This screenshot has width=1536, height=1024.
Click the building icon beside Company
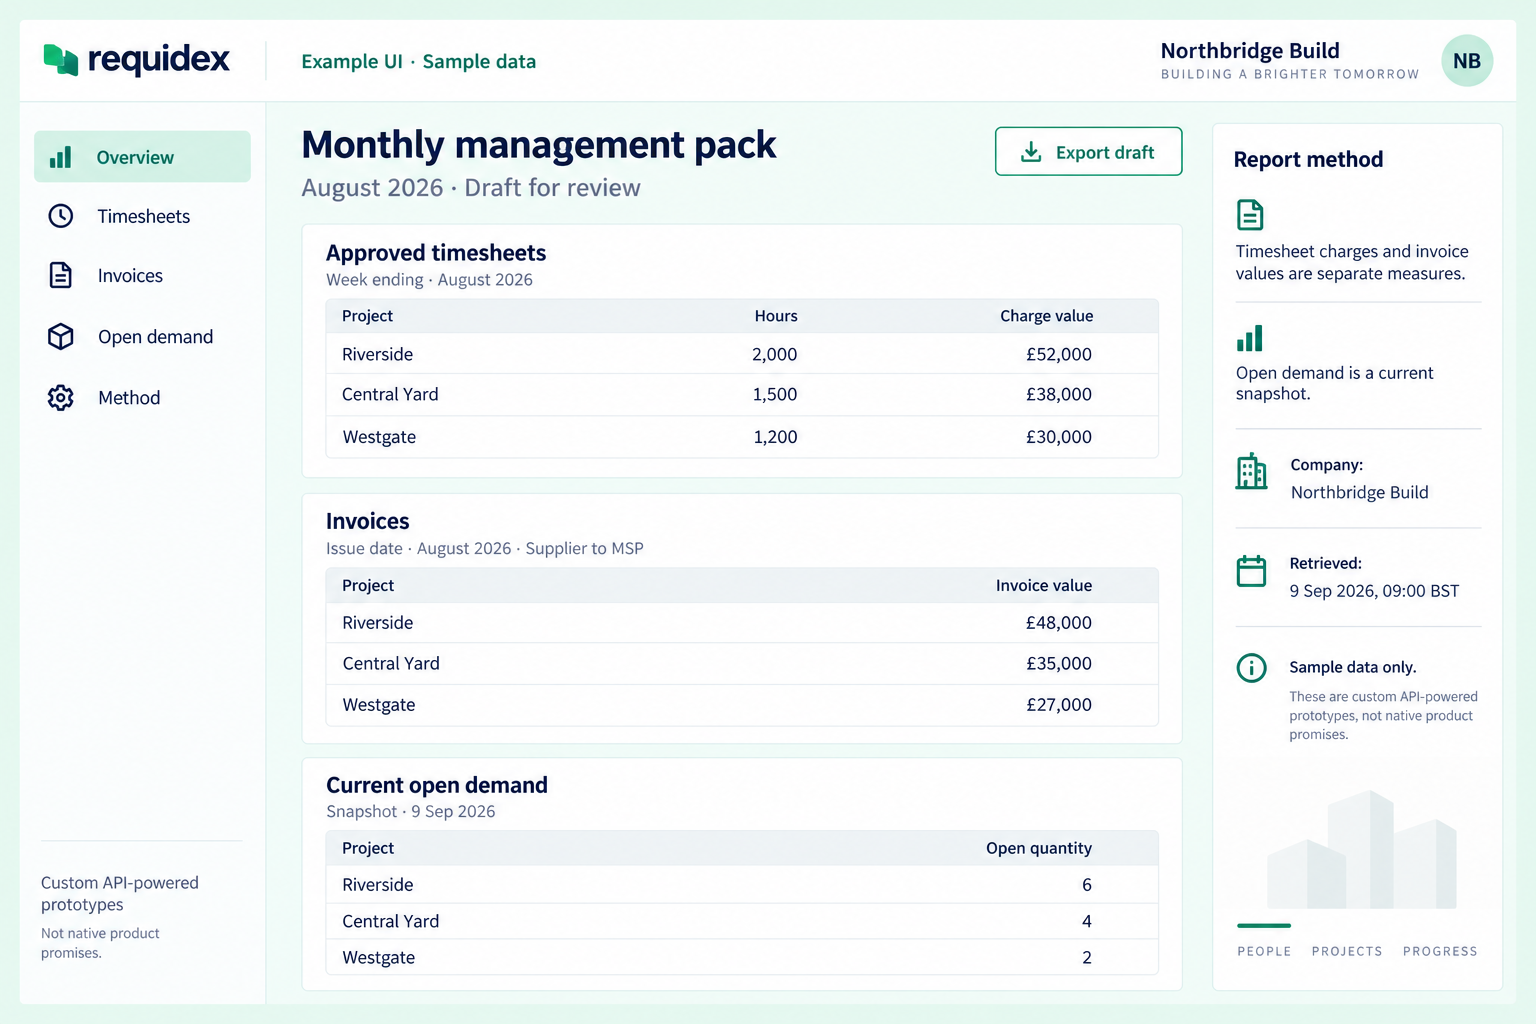click(1251, 472)
